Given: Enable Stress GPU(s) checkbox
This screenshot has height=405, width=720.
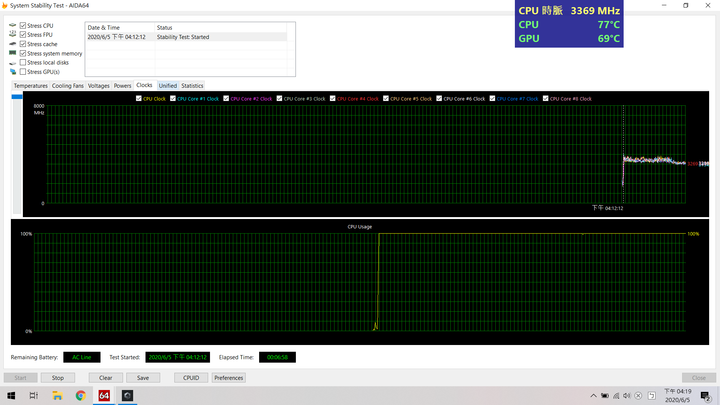Looking at the screenshot, I should [x=22, y=72].
